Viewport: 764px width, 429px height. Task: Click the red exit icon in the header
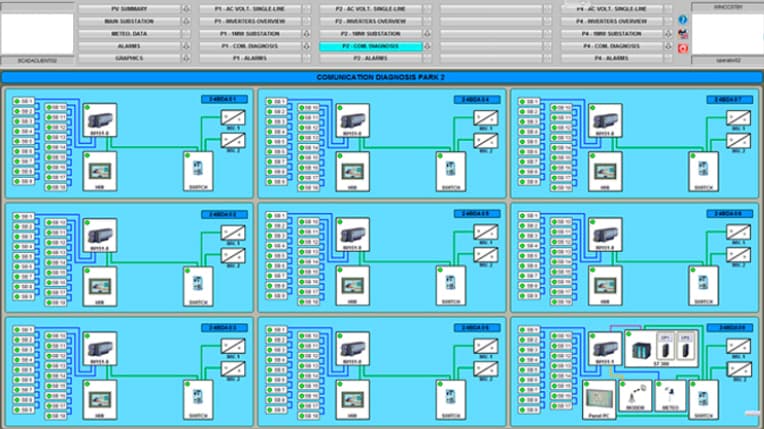pos(682,47)
